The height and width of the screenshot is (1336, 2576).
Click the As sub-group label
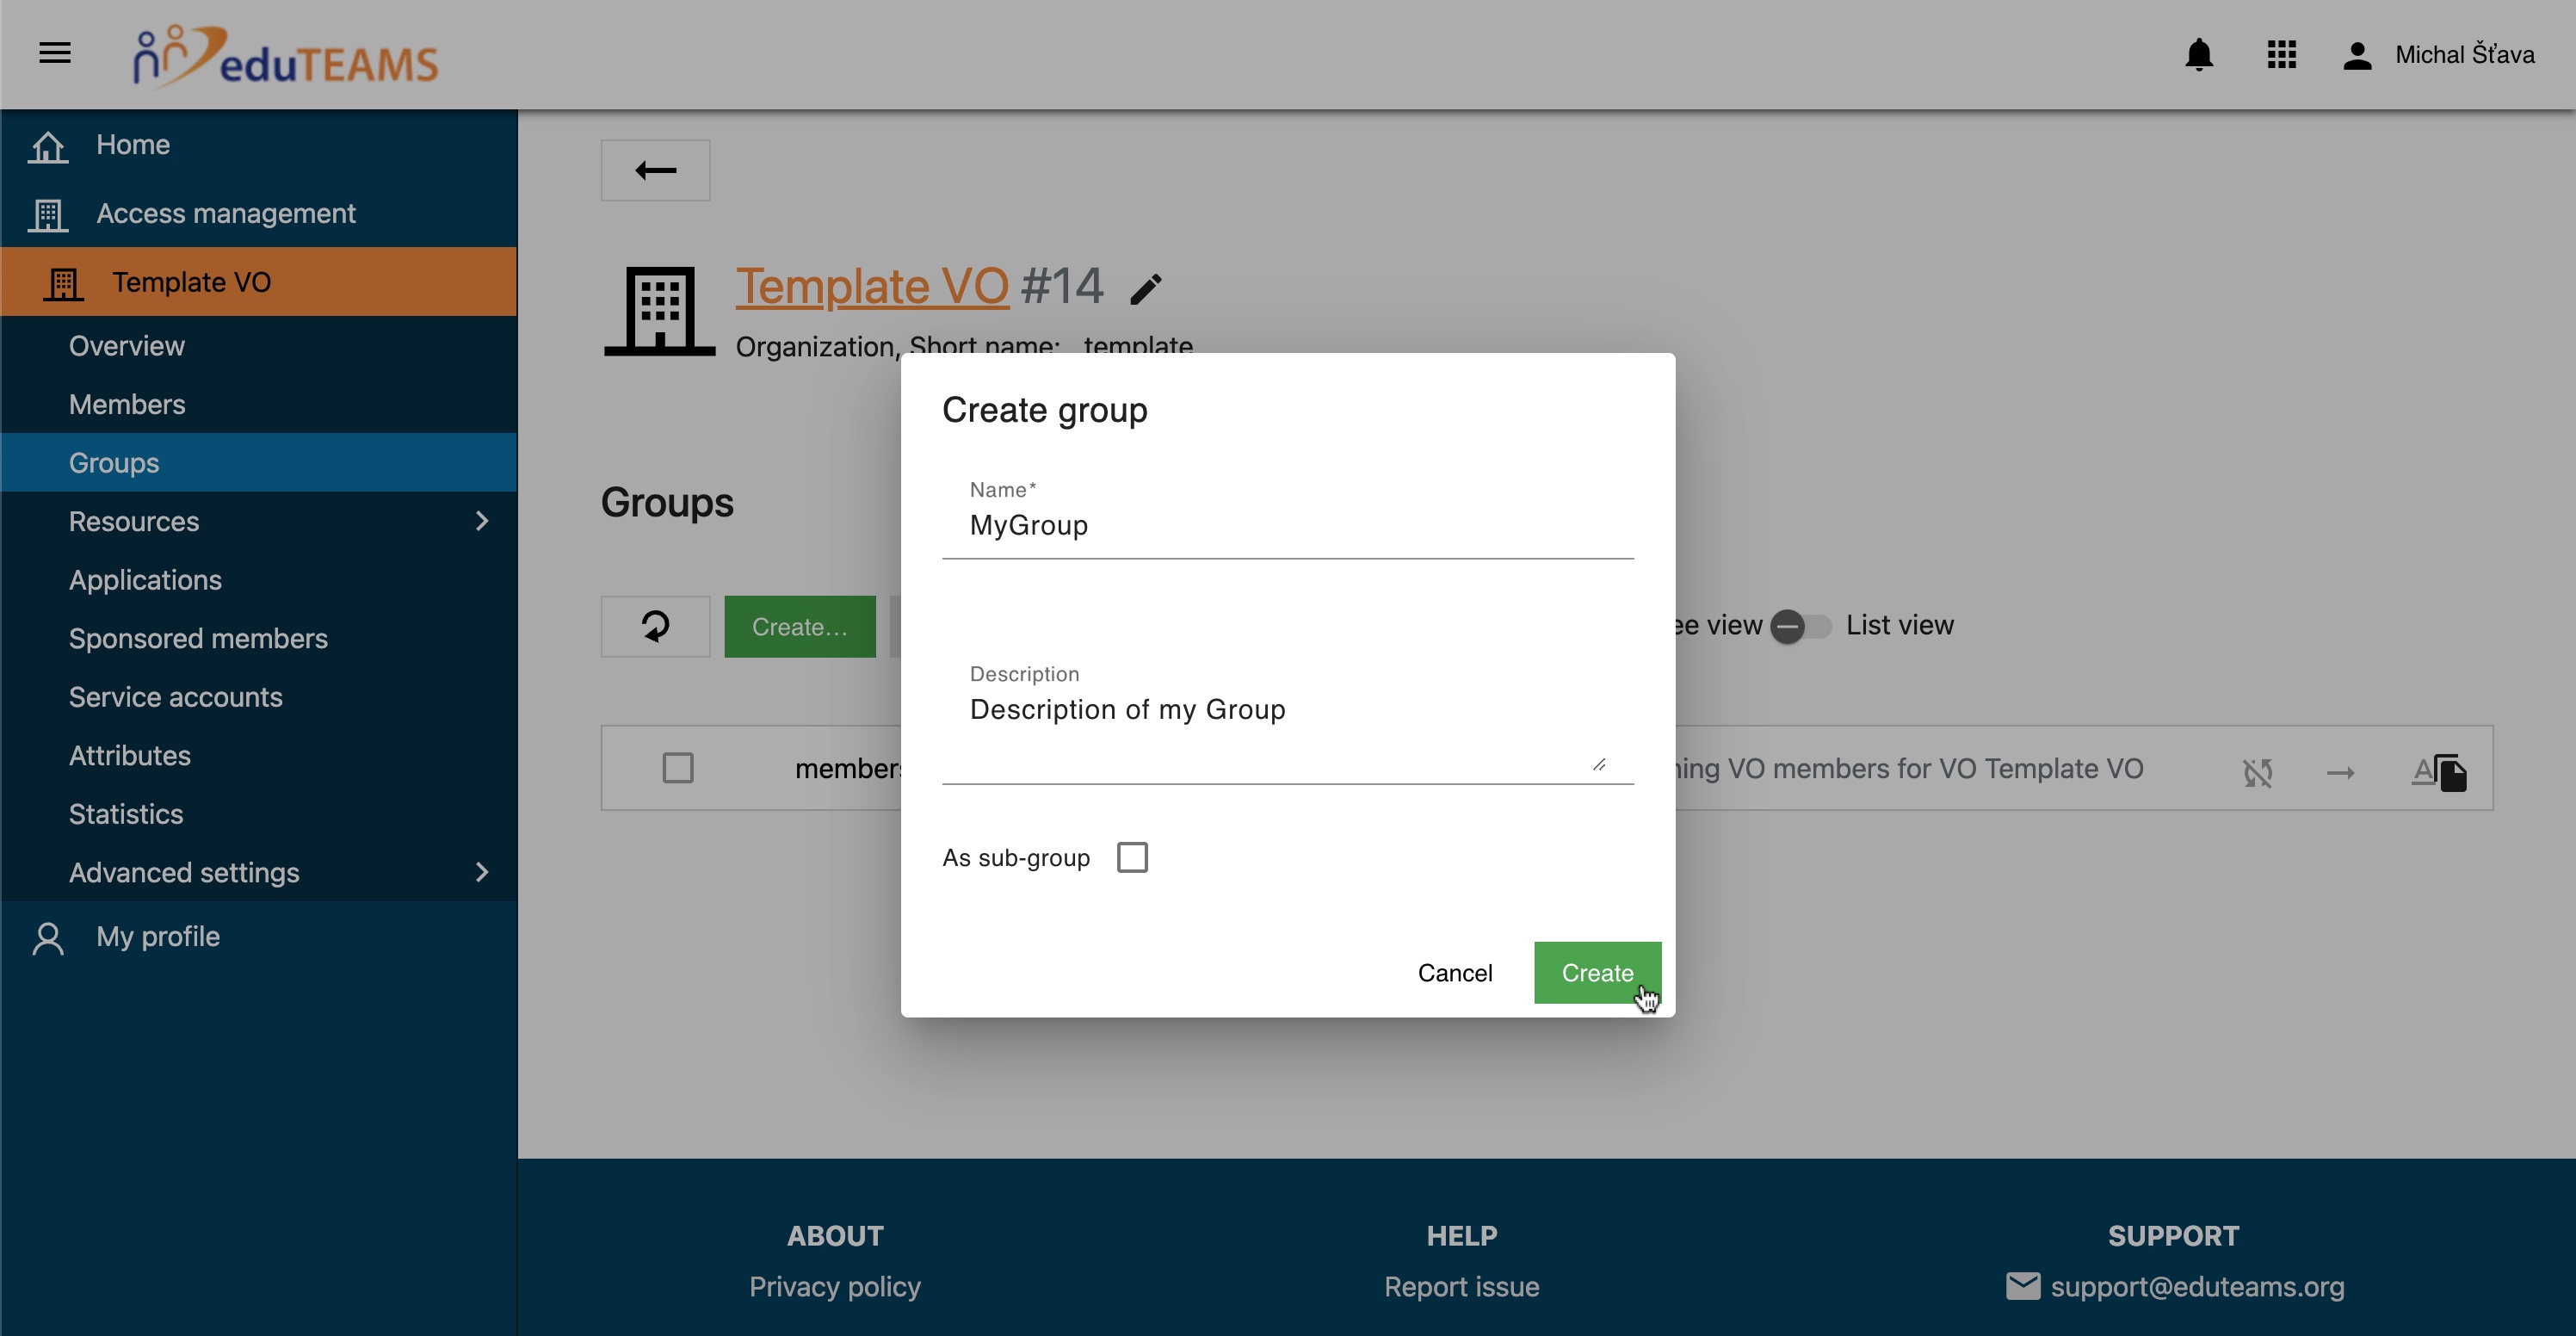[1016, 858]
